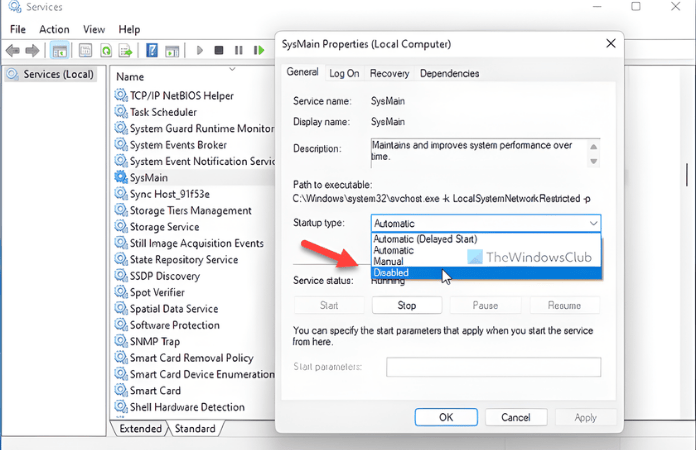Click the Refresh toolbar icon
This screenshot has width=696, height=450.
click(x=106, y=50)
